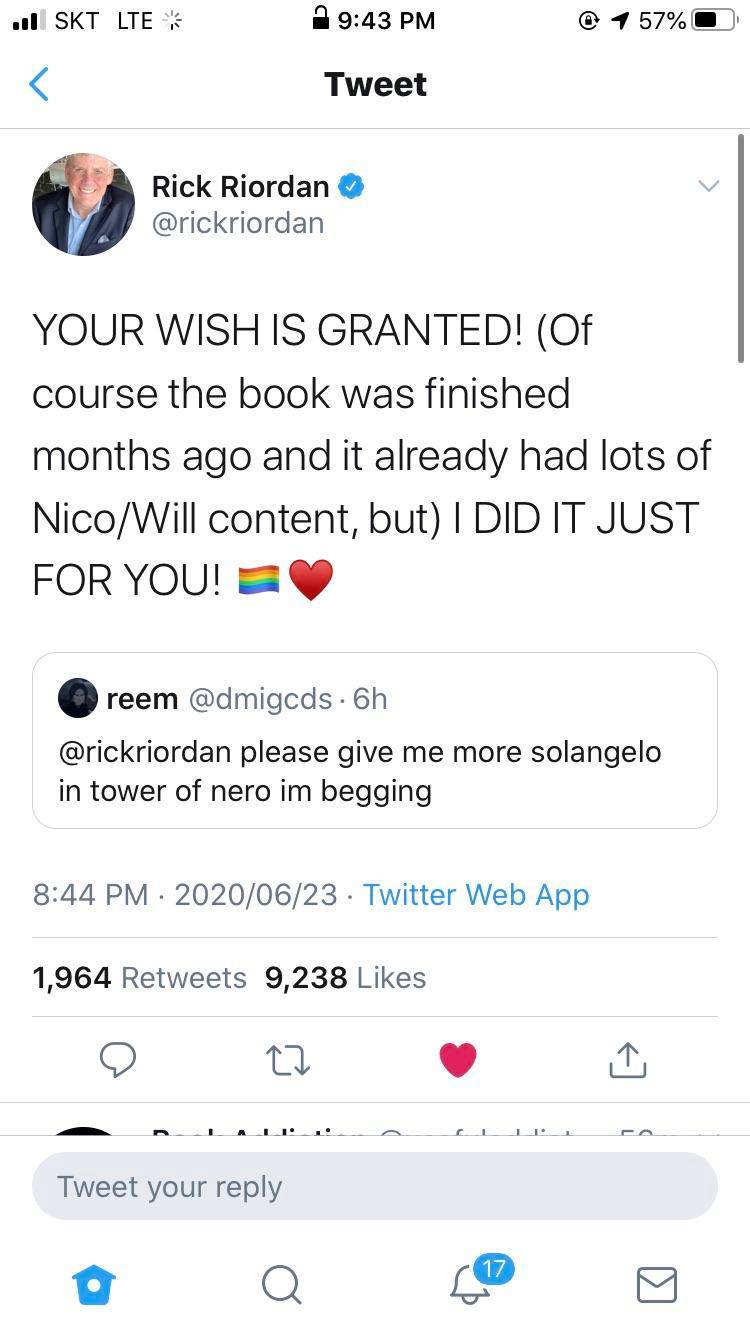
Task: Open Rick Riordan's profile picture
Action: pos(83,204)
